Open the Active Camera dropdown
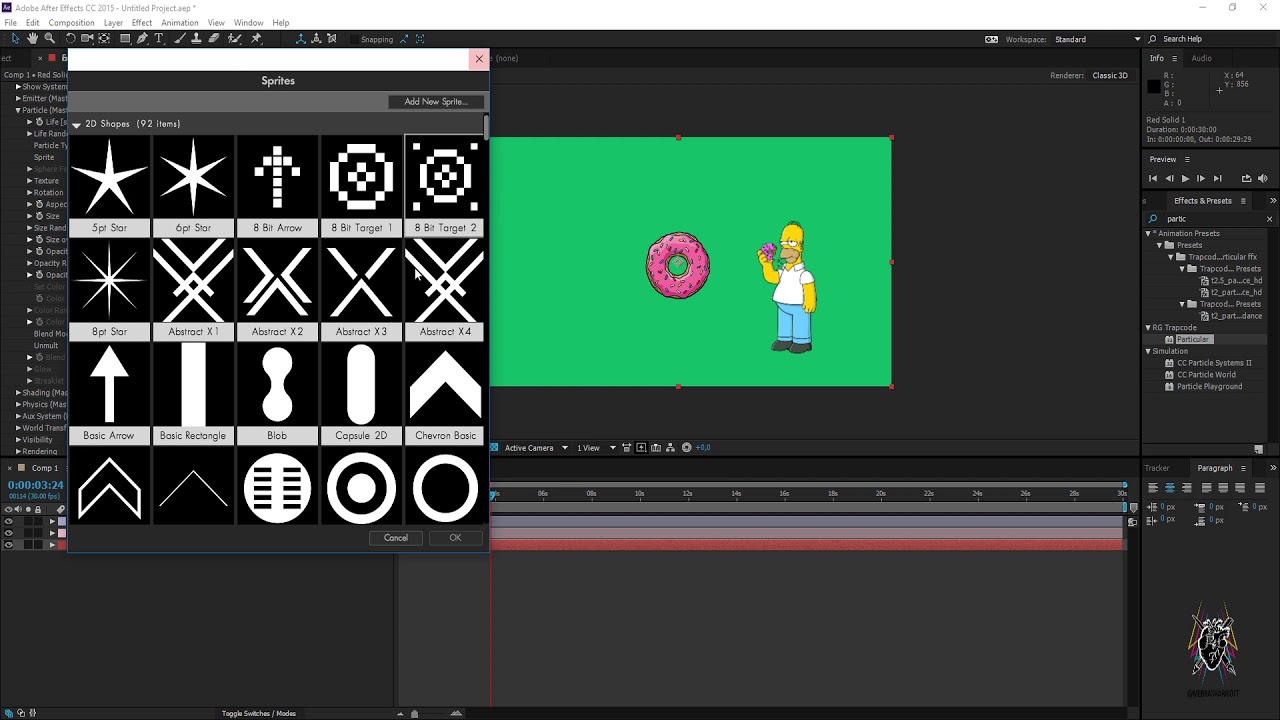The height and width of the screenshot is (720, 1280). [535, 448]
